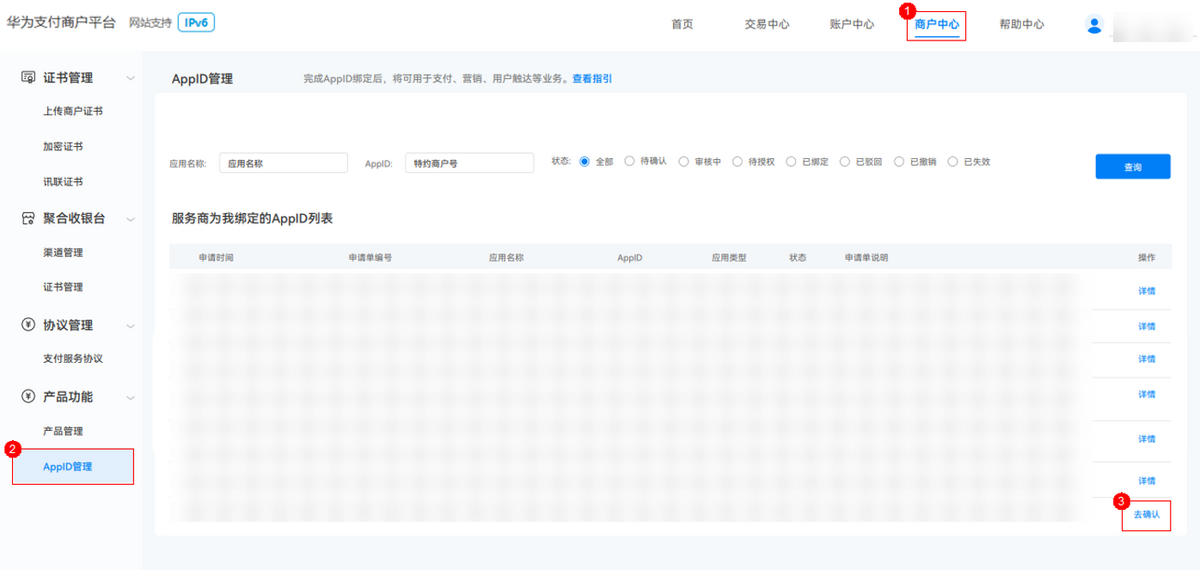1200x570 pixels.
Task: Open AppID管理 in the sidebar
Action: pyautogui.click(x=68, y=466)
